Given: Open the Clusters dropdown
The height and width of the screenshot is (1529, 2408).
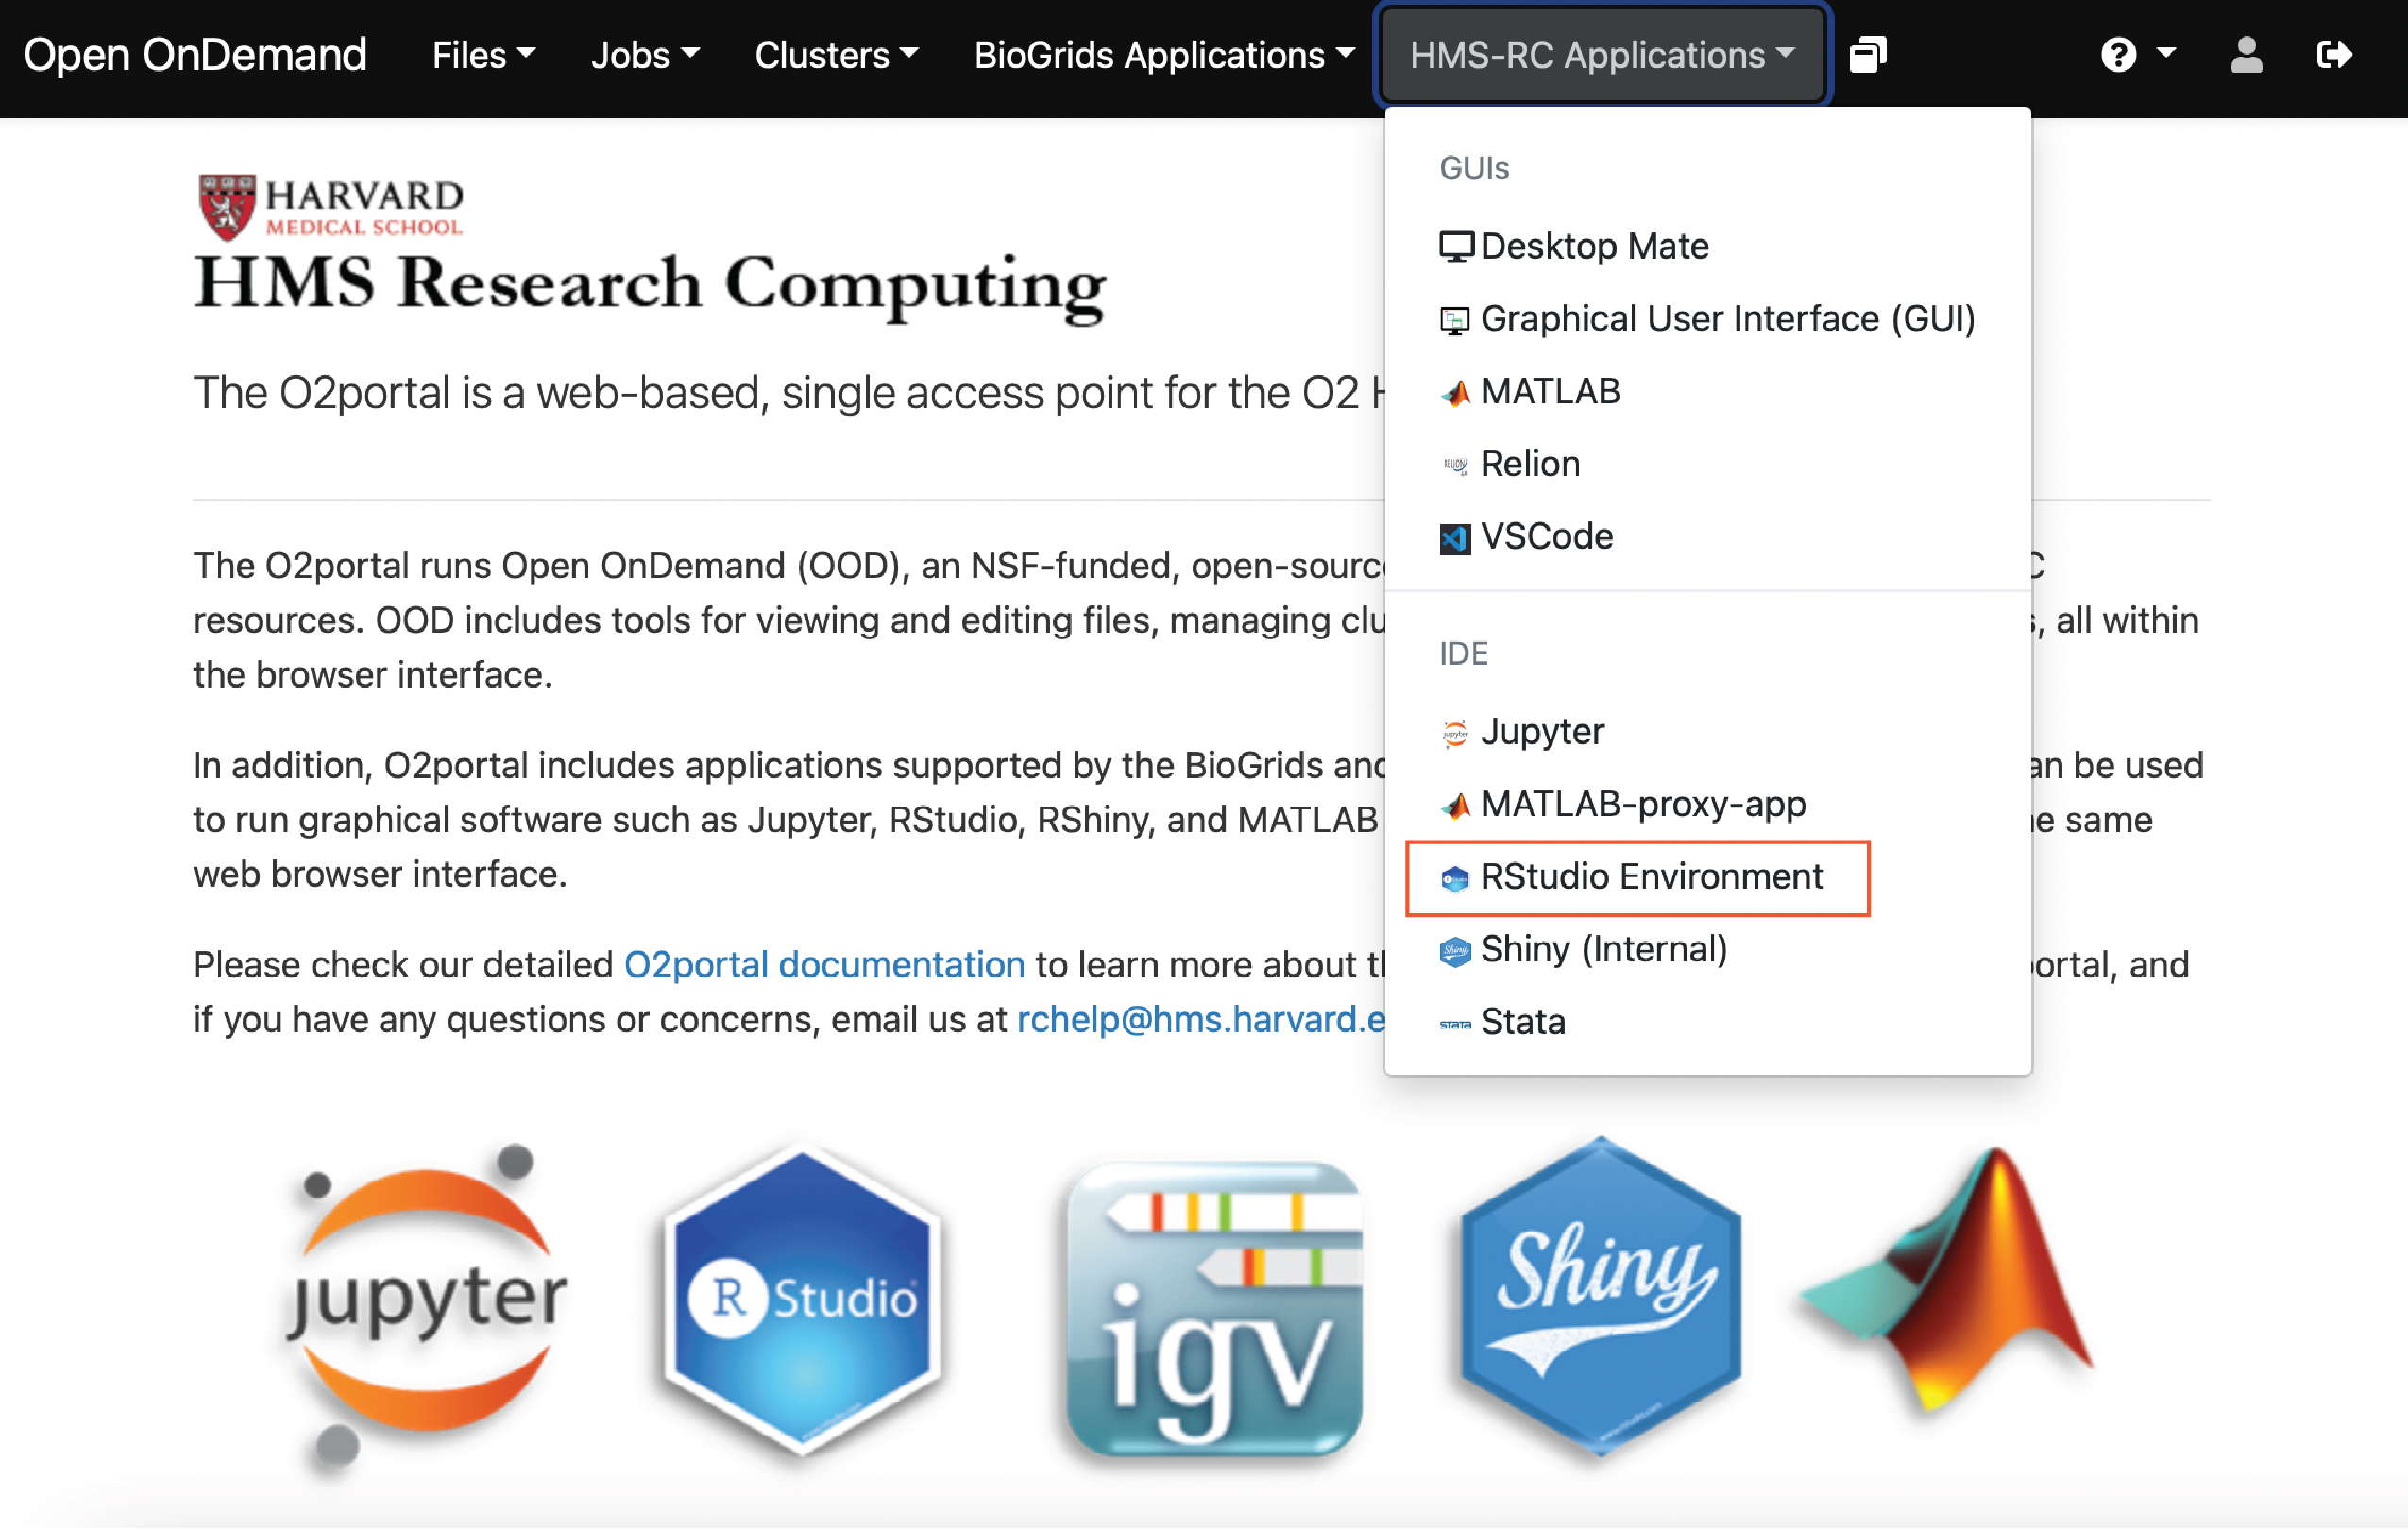Looking at the screenshot, I should [836, 55].
